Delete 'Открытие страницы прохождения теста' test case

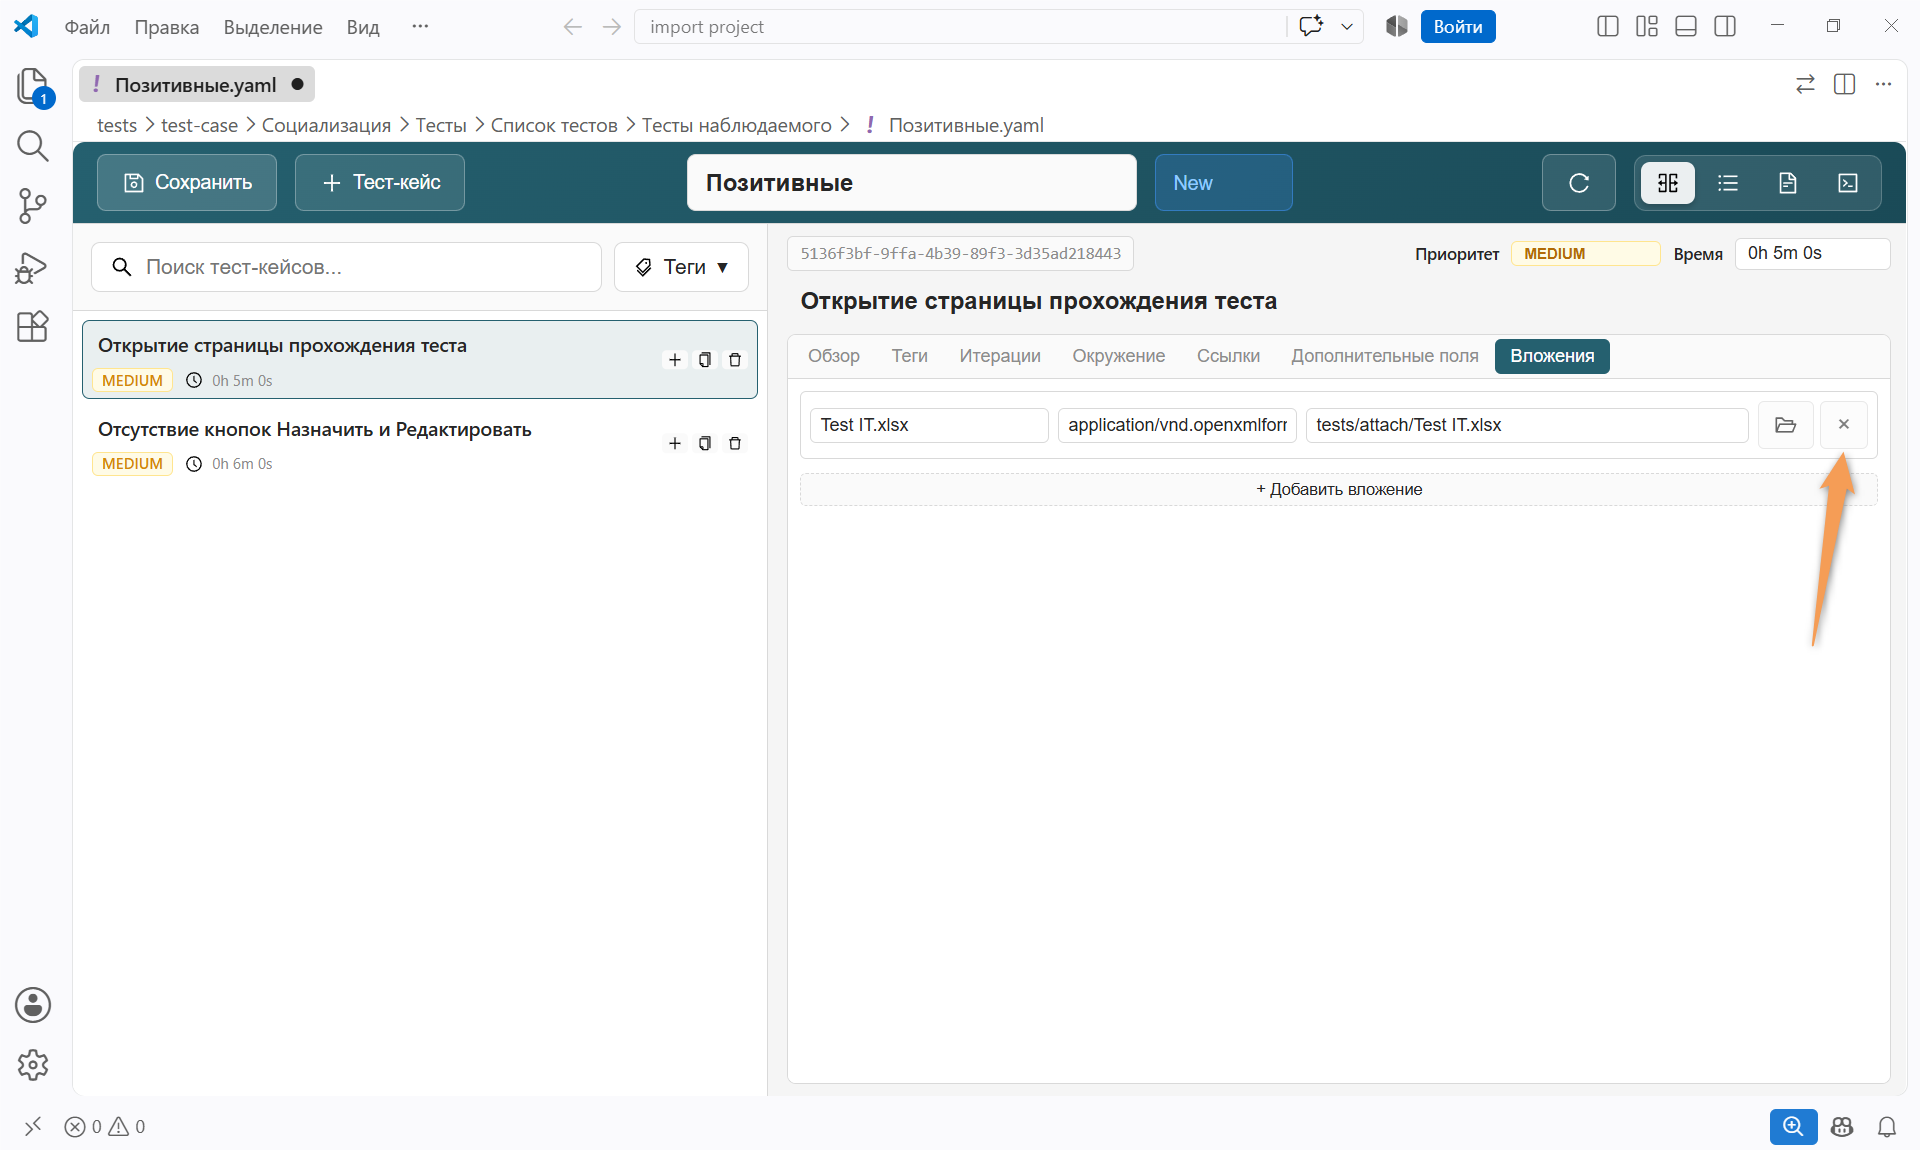(735, 360)
